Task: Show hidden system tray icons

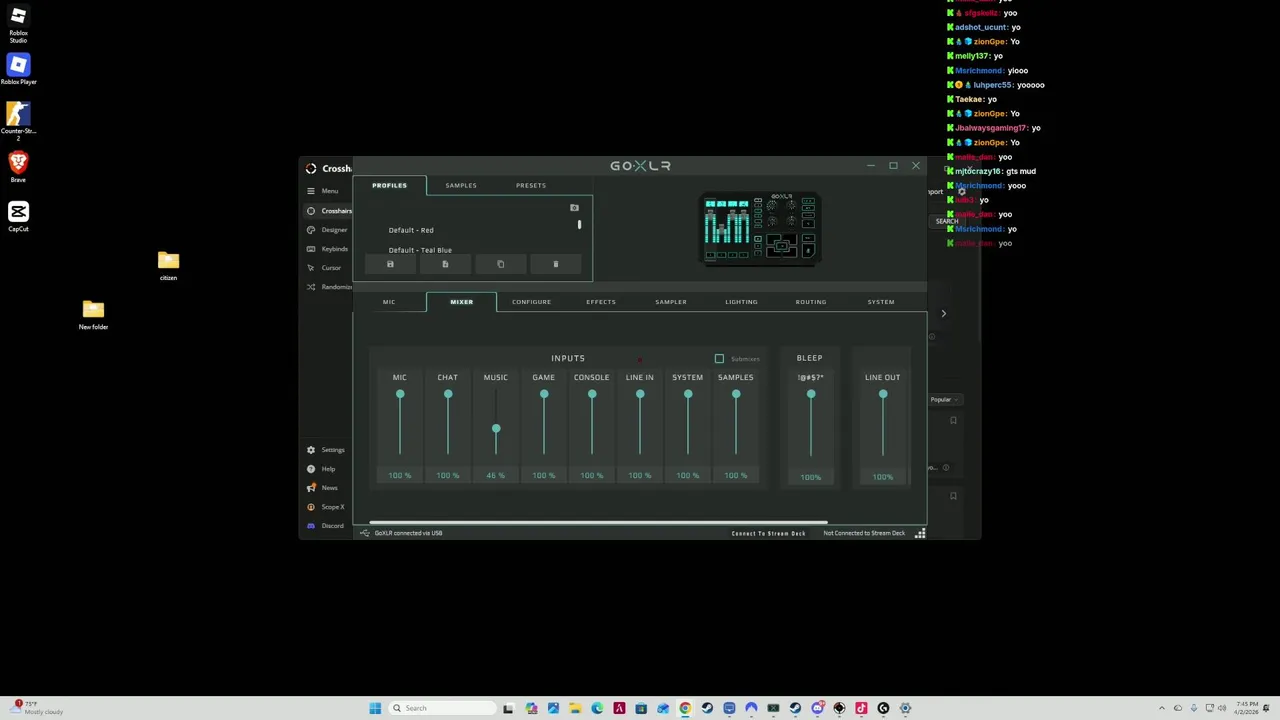Action: point(1162,708)
